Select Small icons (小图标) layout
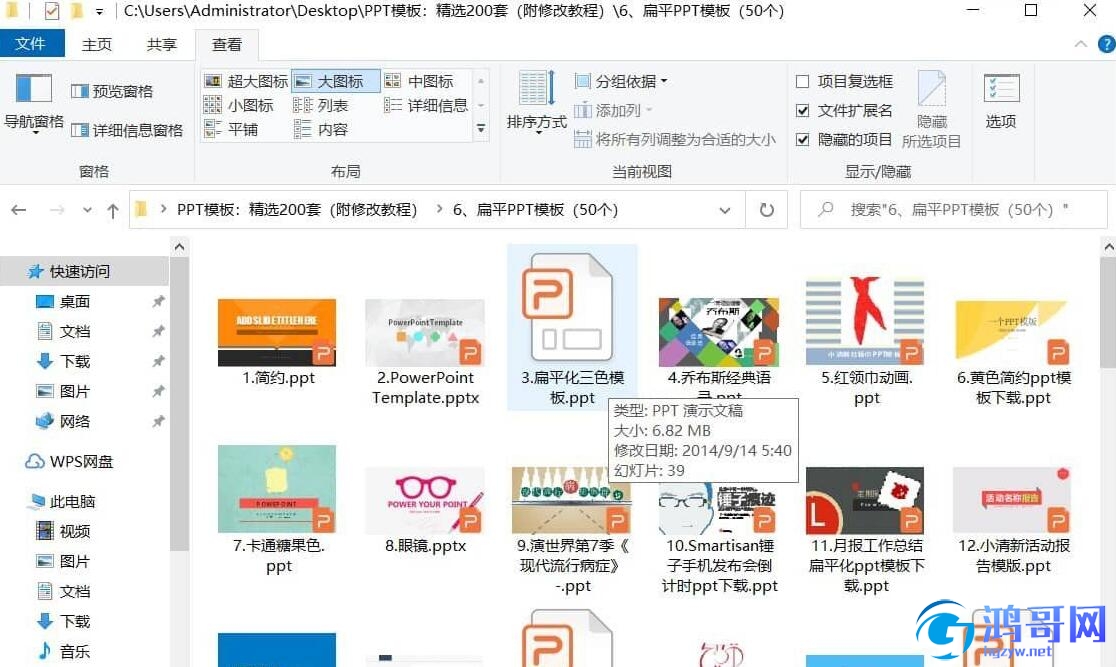This screenshot has width=1116, height=667. 239,105
